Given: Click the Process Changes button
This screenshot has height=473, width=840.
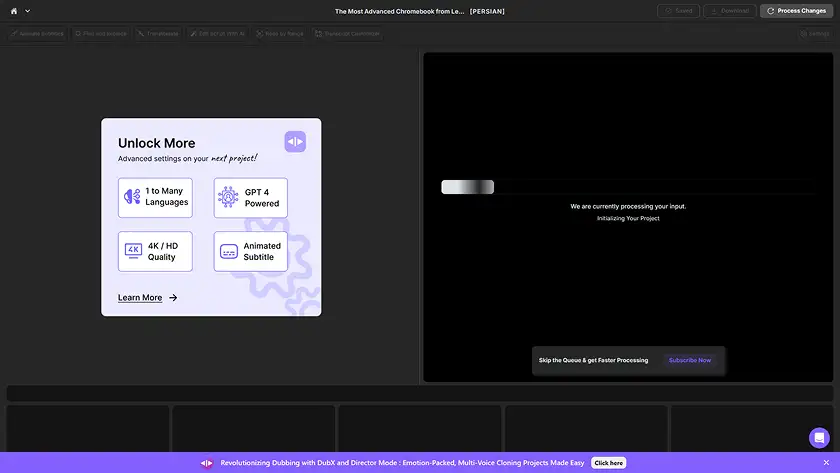Looking at the screenshot, I should click(x=796, y=11).
